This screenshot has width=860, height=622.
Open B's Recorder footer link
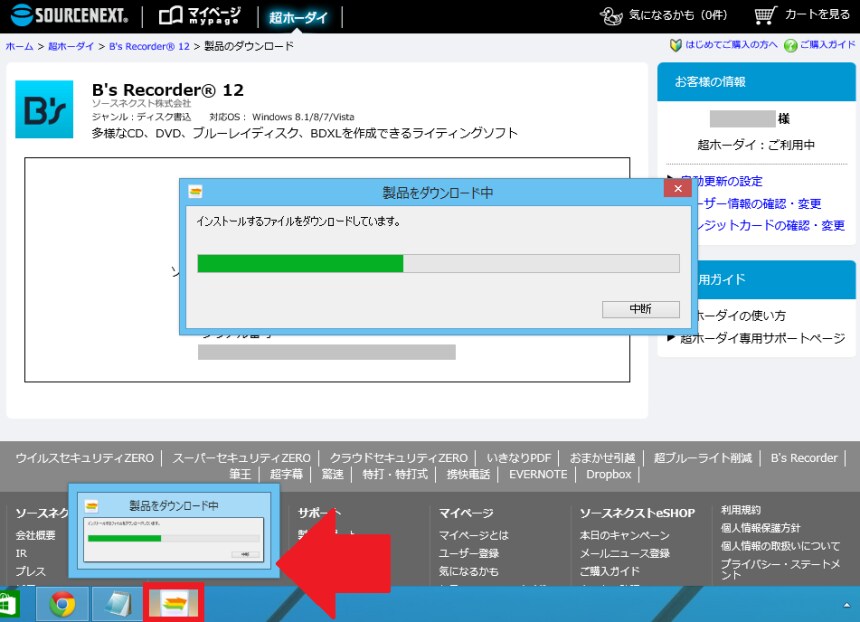(804, 458)
